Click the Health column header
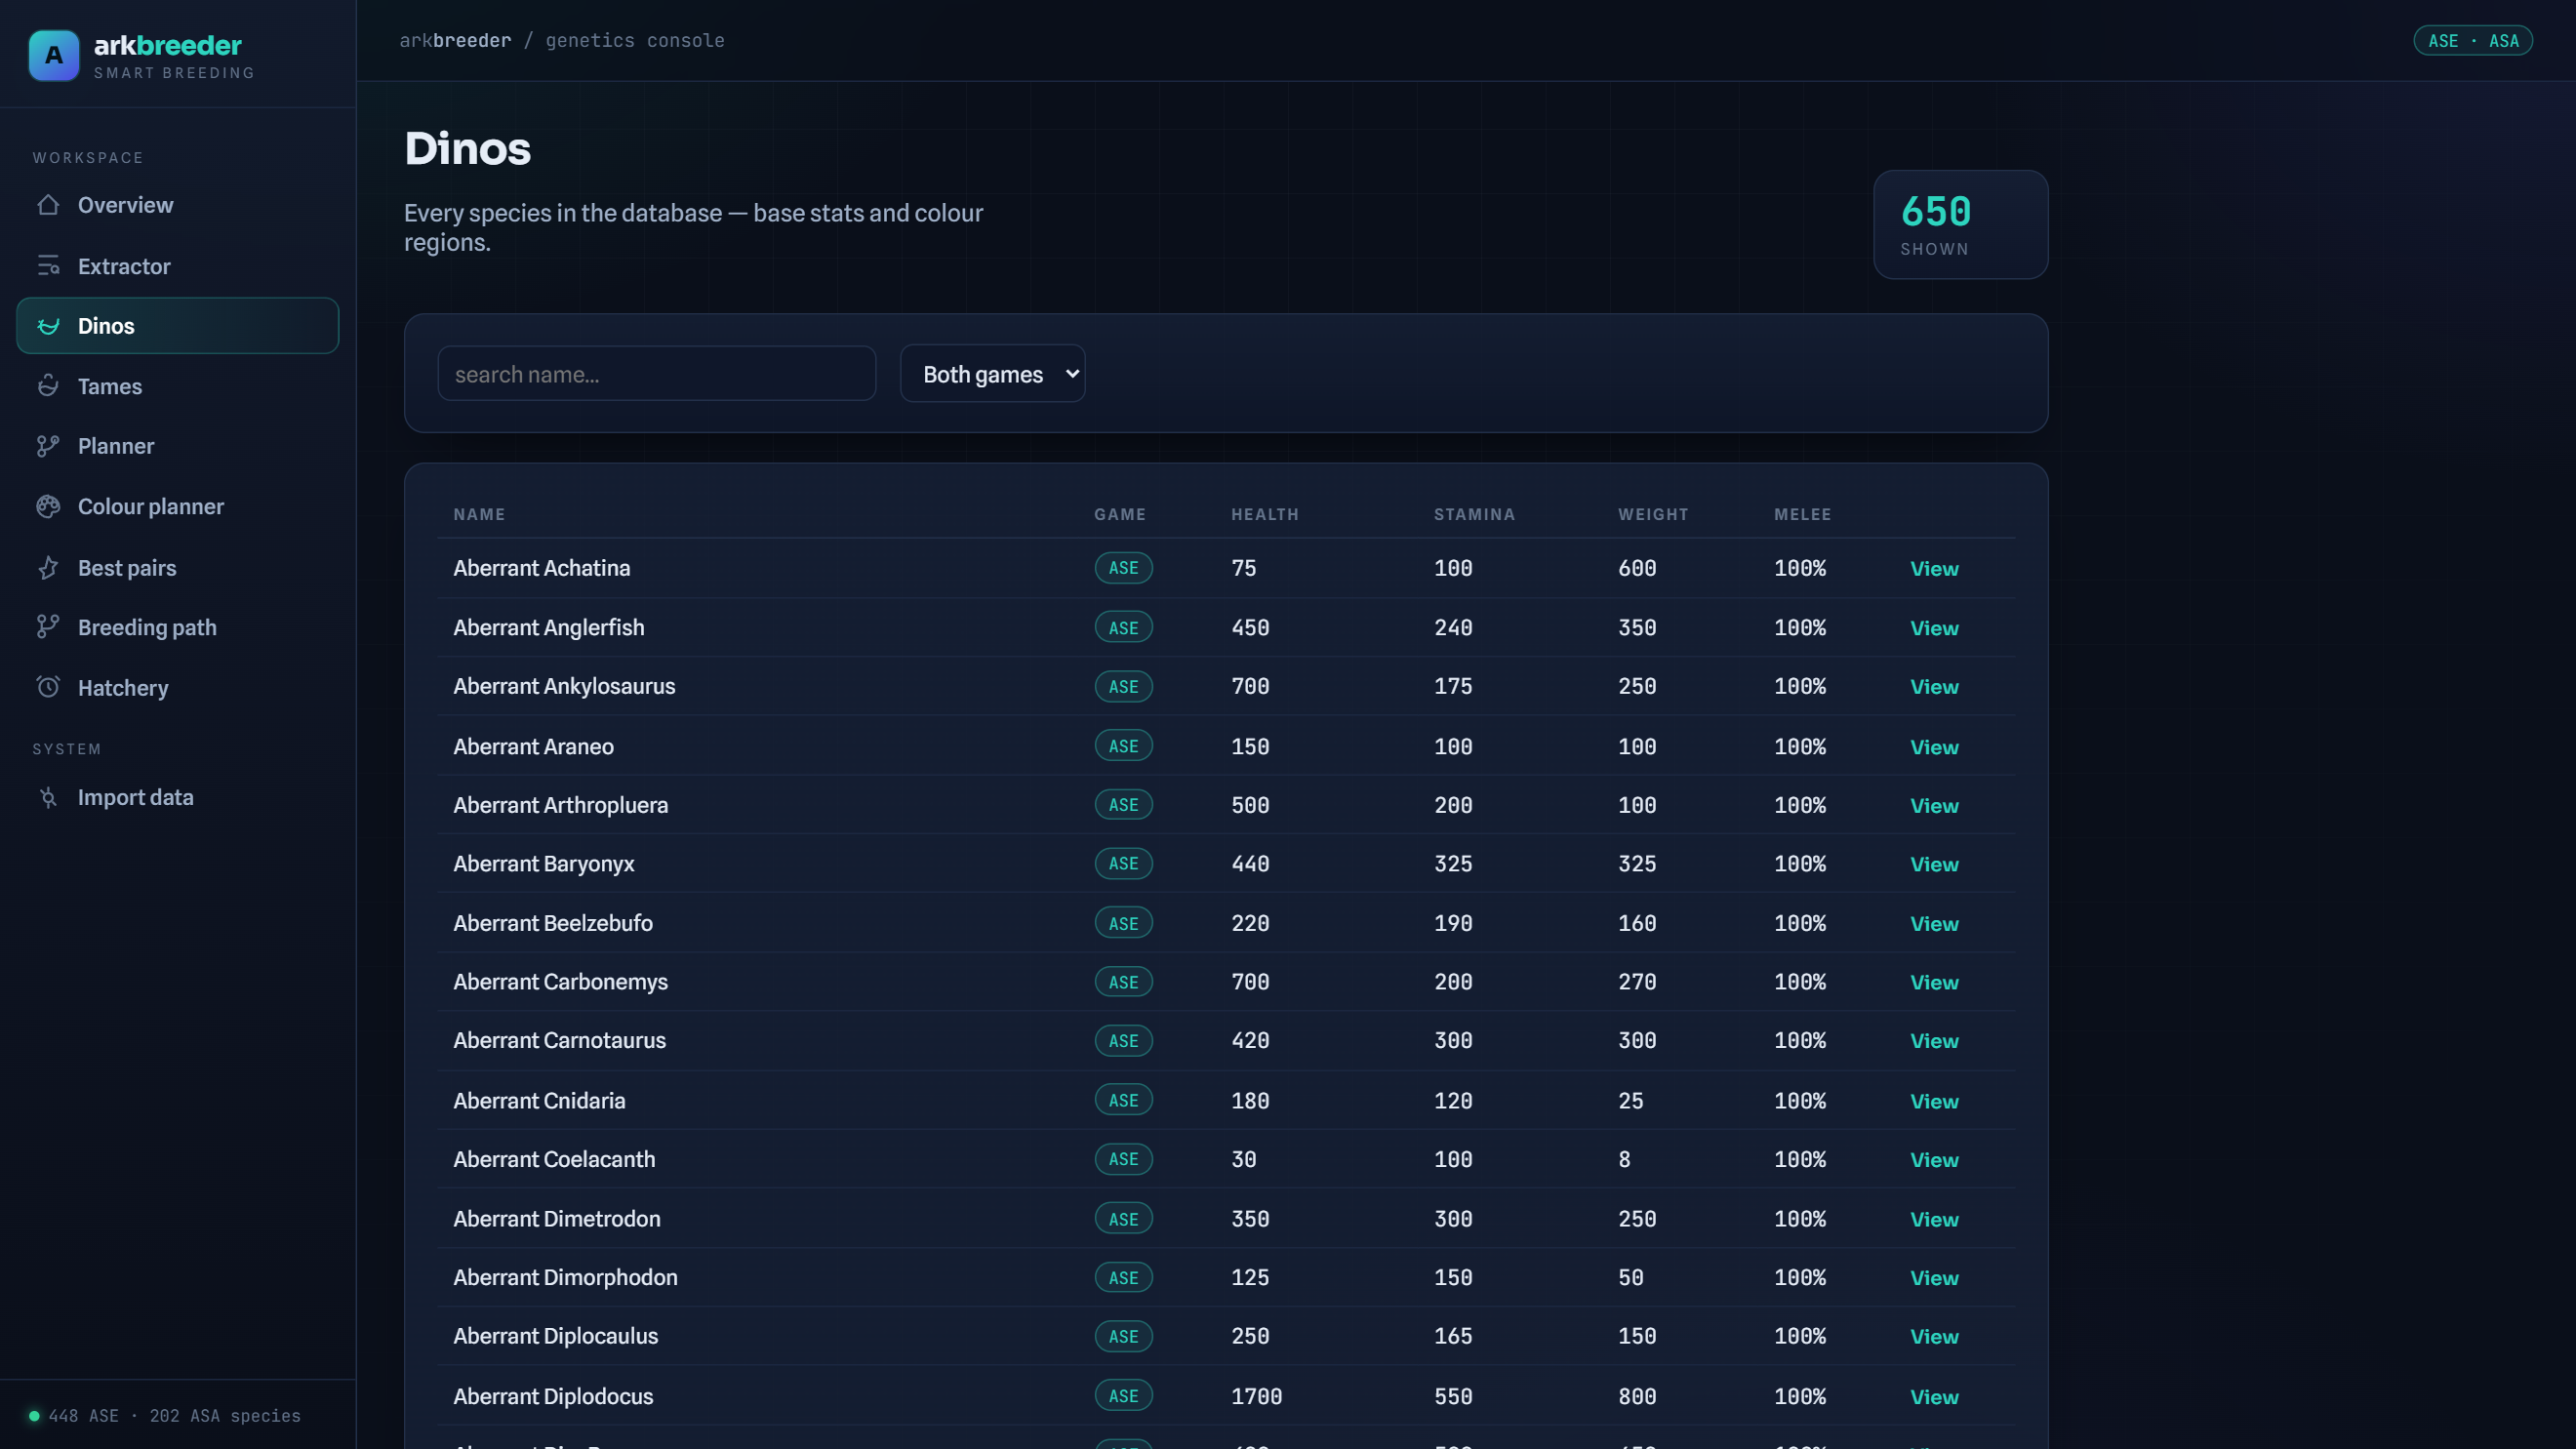 point(1264,514)
